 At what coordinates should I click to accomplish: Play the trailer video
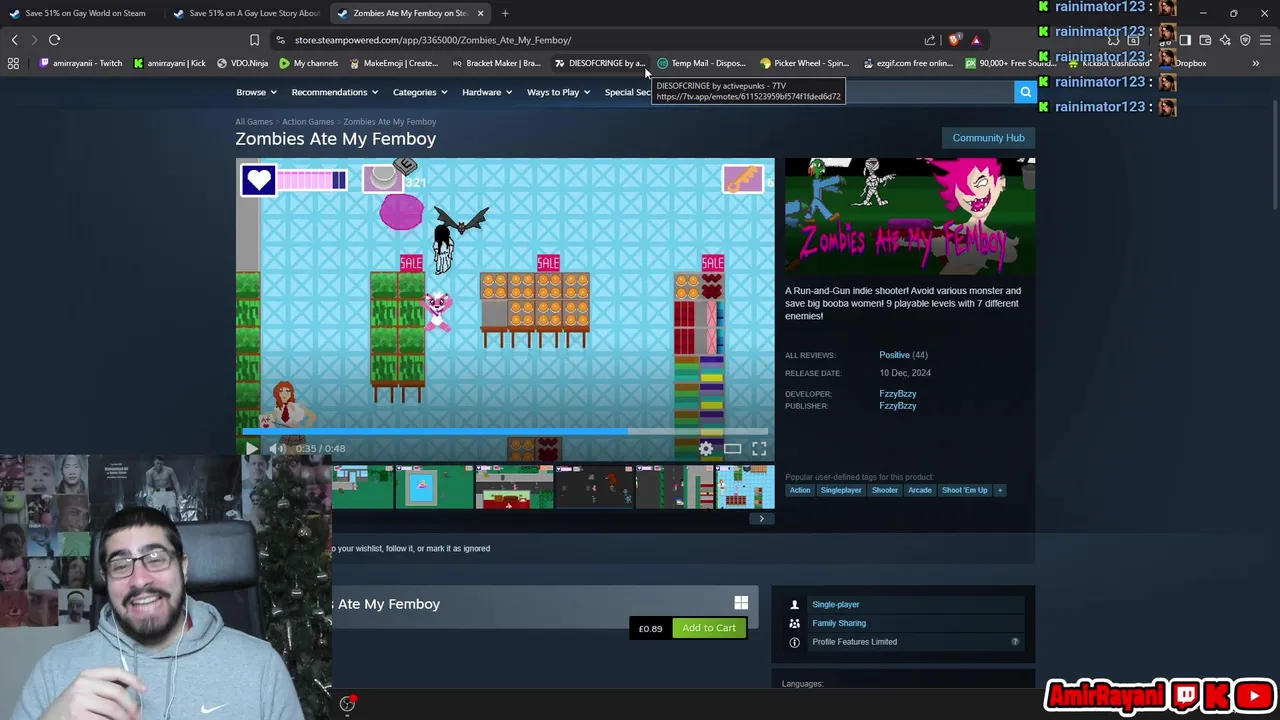(x=251, y=449)
